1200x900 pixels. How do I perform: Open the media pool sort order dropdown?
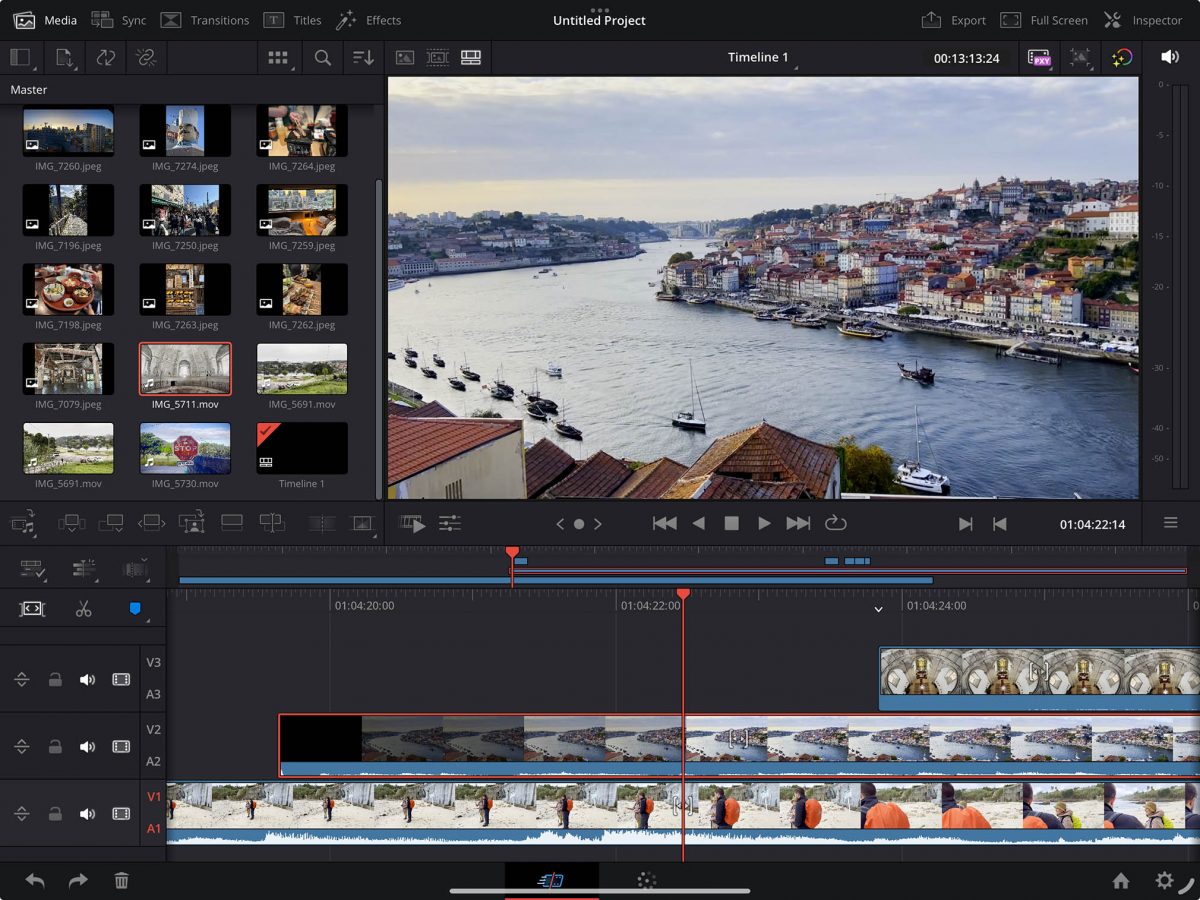point(364,58)
